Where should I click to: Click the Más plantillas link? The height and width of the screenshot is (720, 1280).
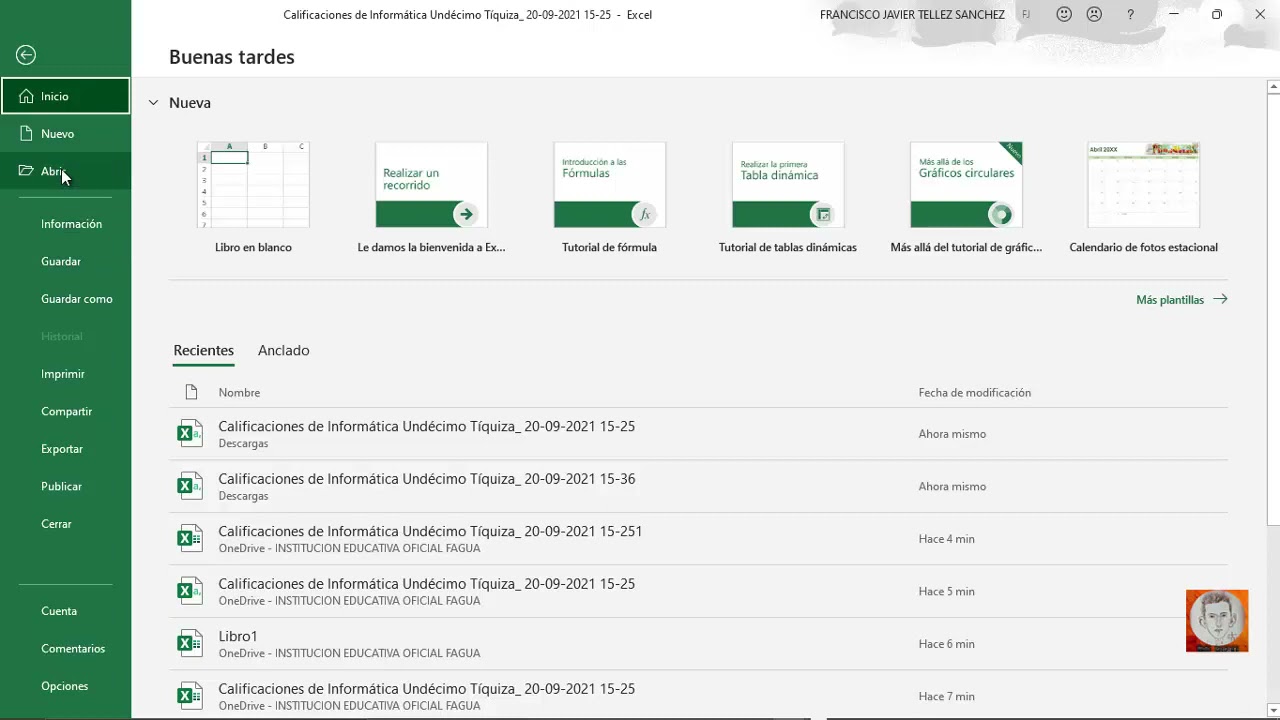point(1170,300)
